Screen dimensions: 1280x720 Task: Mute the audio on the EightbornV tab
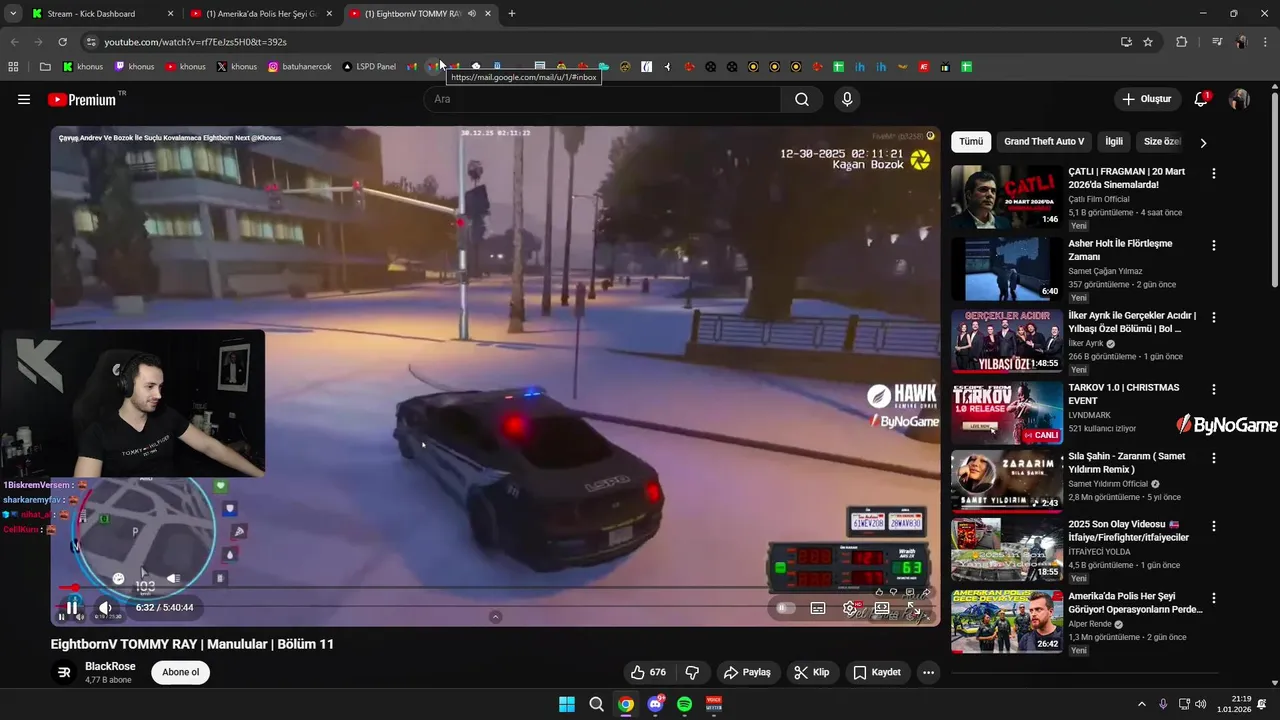point(471,14)
